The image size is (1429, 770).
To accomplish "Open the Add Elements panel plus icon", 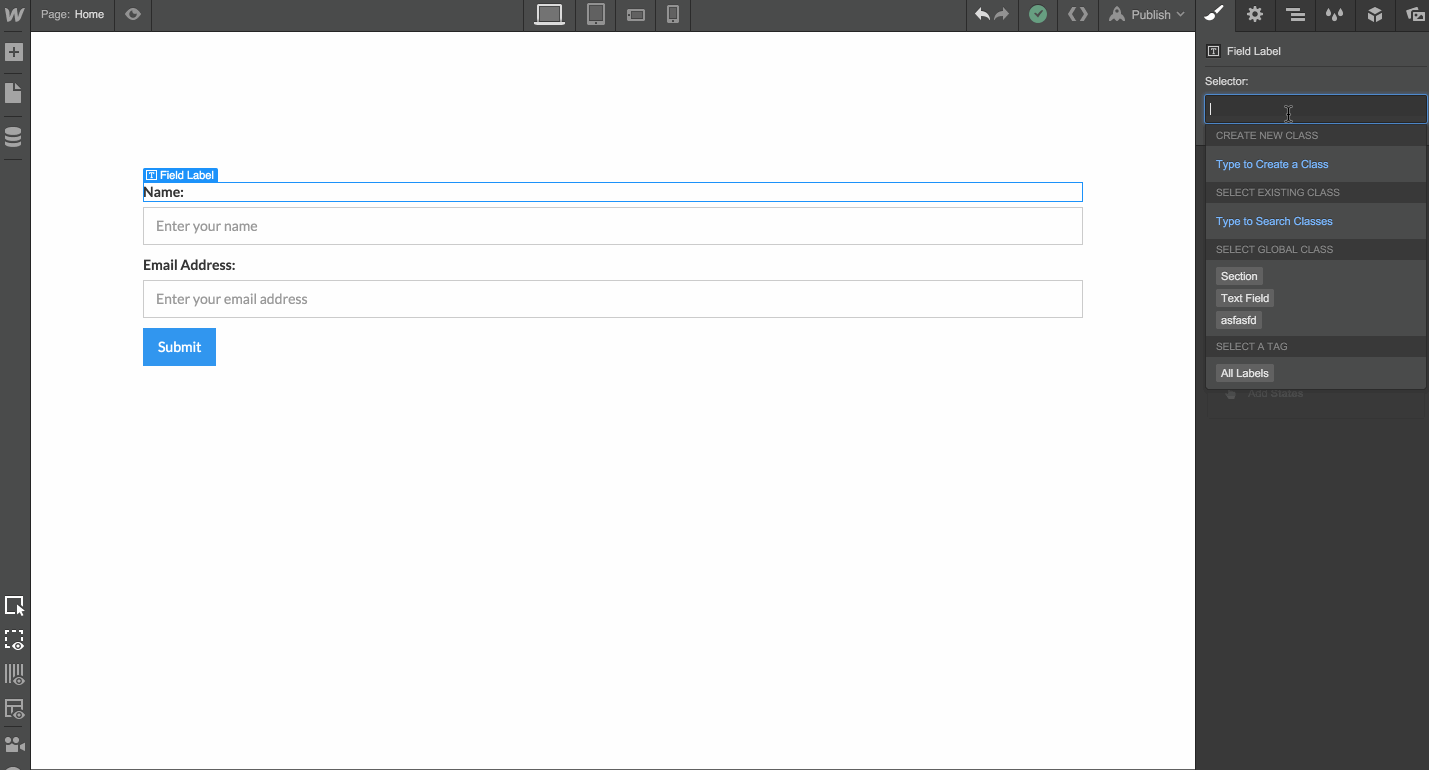I will pos(14,52).
